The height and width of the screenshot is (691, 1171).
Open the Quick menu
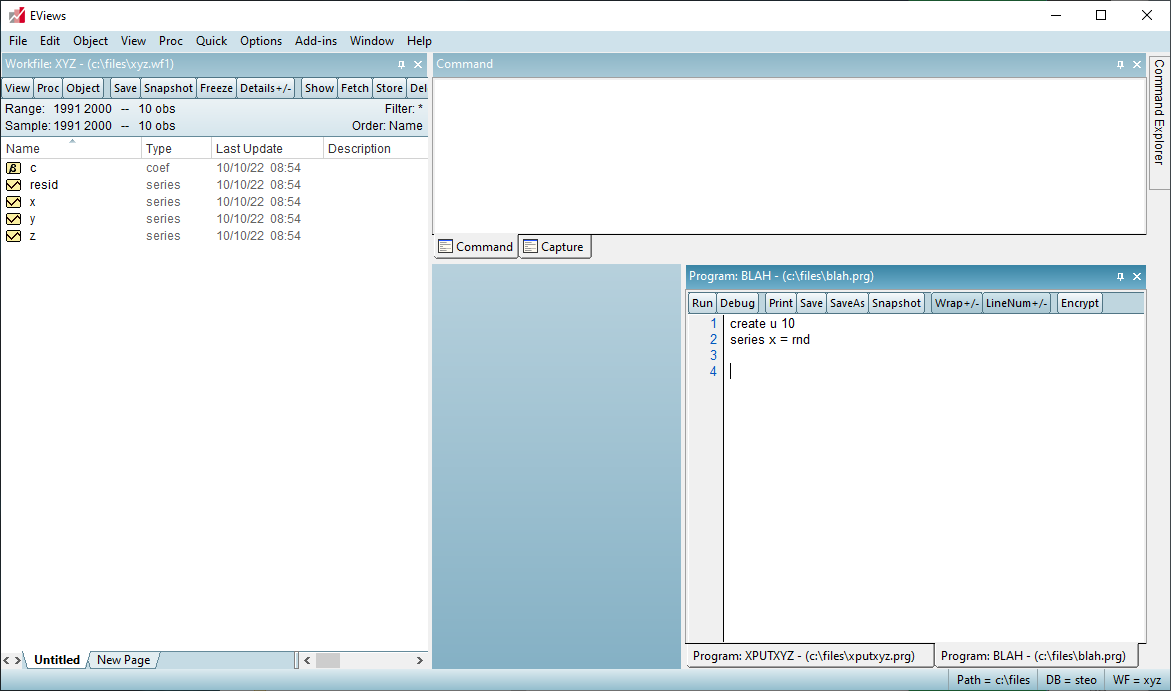click(211, 41)
